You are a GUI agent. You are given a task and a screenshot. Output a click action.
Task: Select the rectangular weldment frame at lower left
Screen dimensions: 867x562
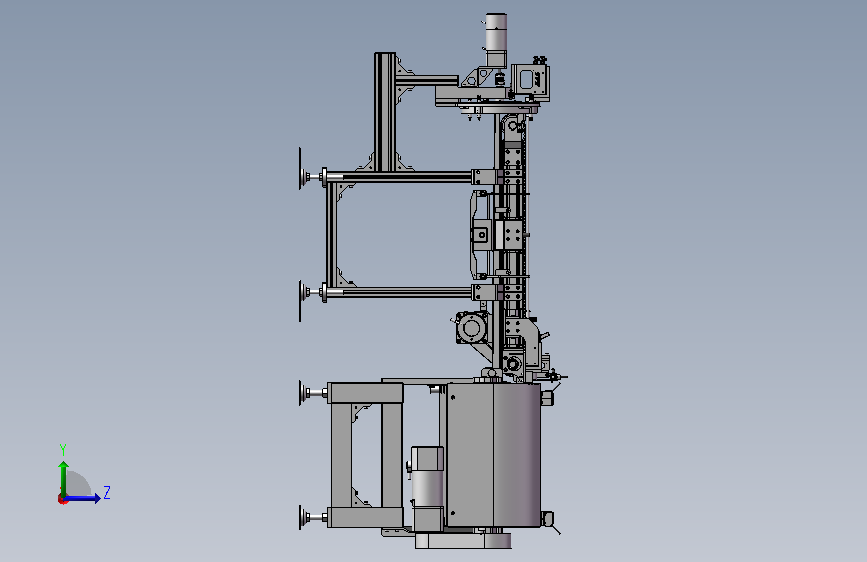click(365, 454)
